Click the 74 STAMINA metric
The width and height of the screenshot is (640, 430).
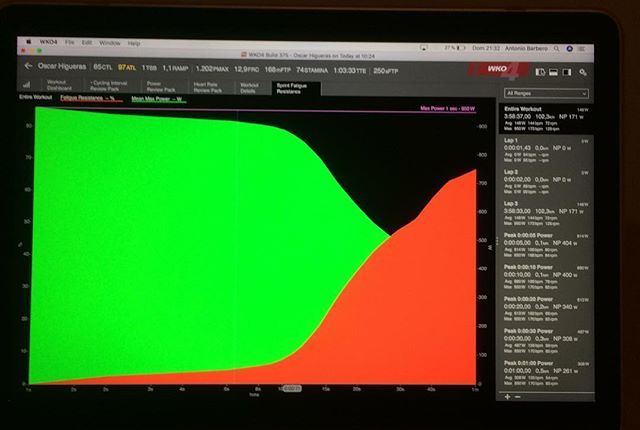[312, 70]
